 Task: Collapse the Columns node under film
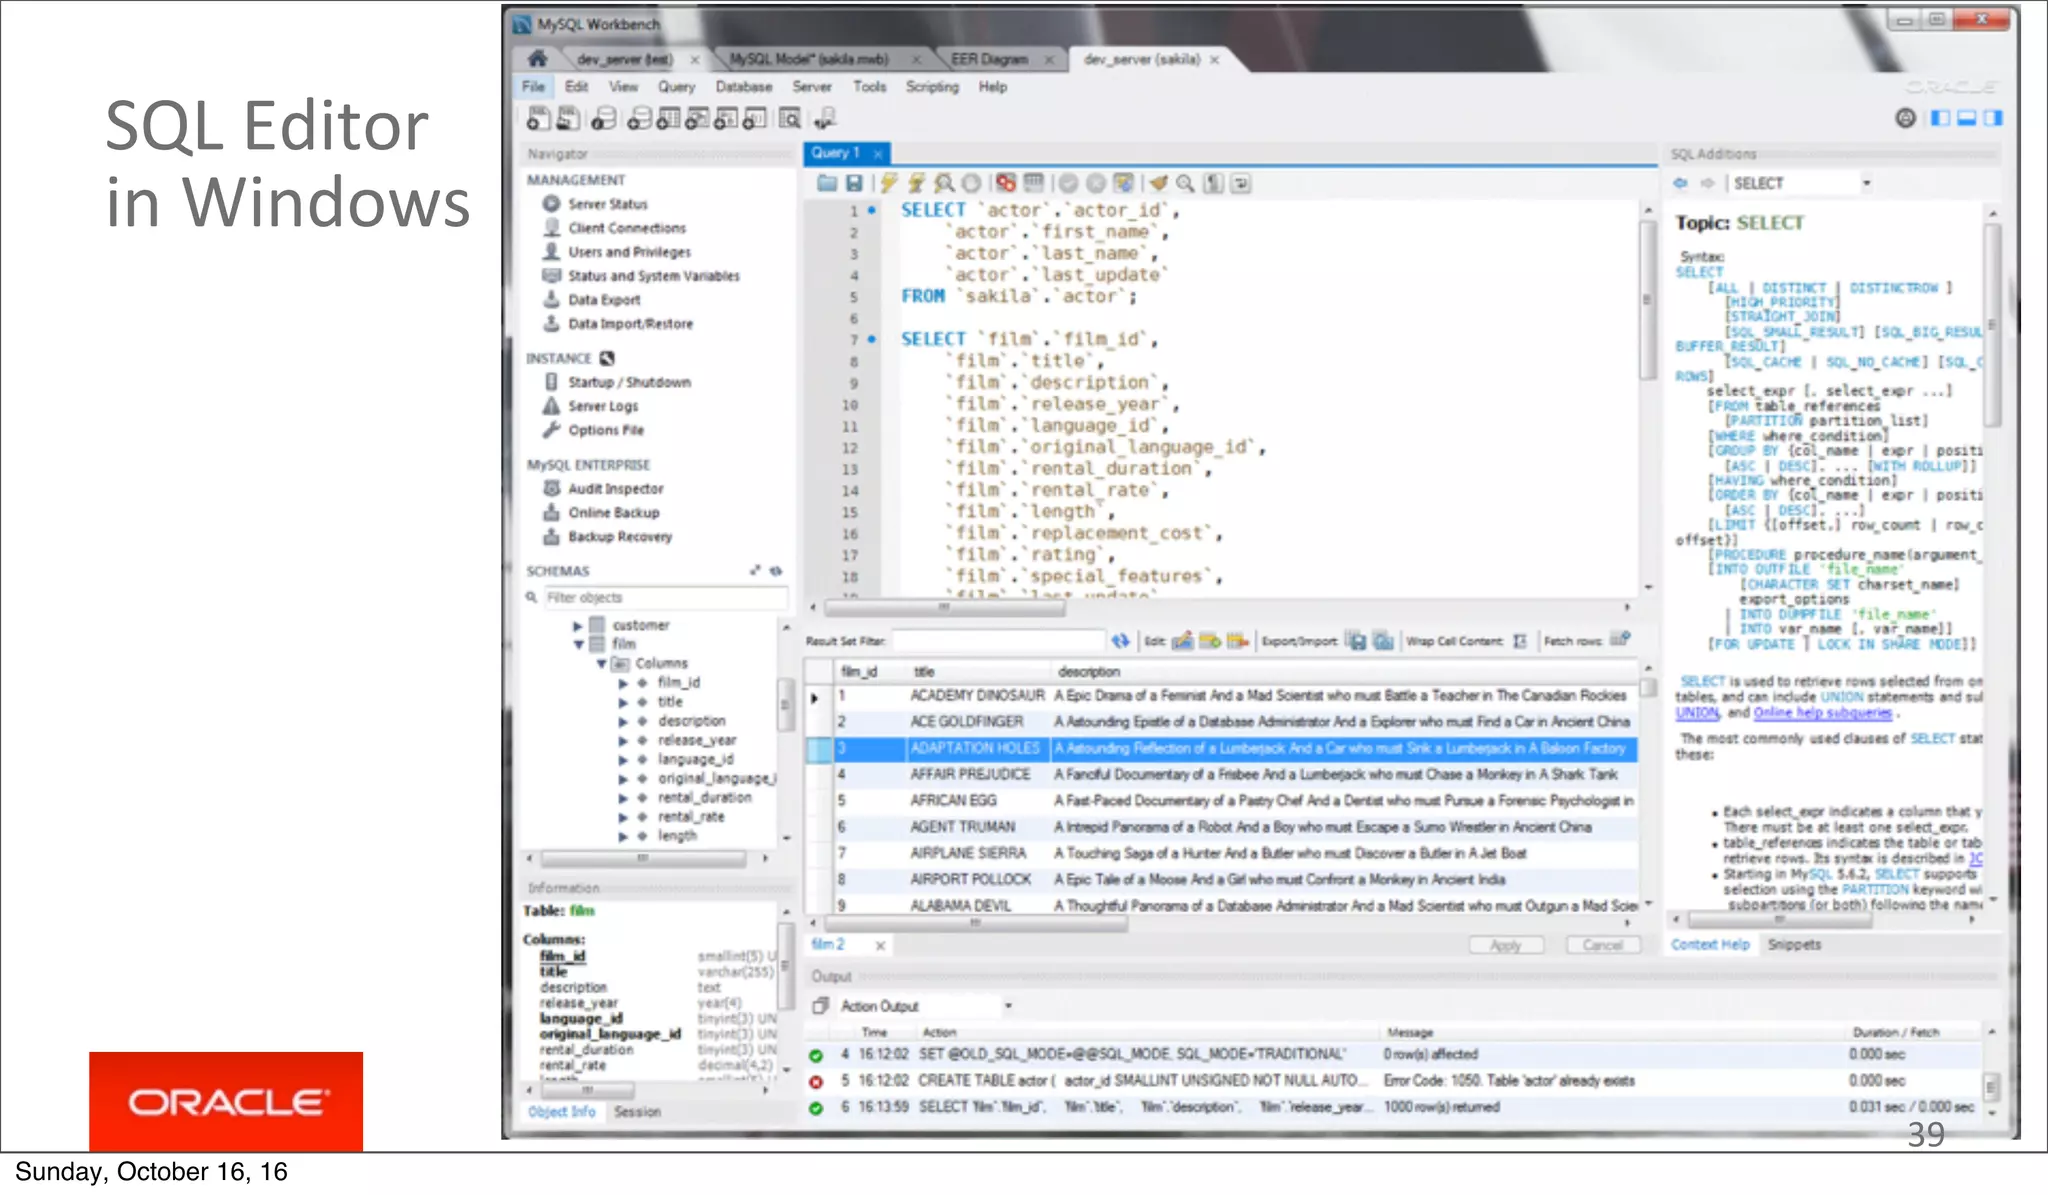[x=601, y=663]
